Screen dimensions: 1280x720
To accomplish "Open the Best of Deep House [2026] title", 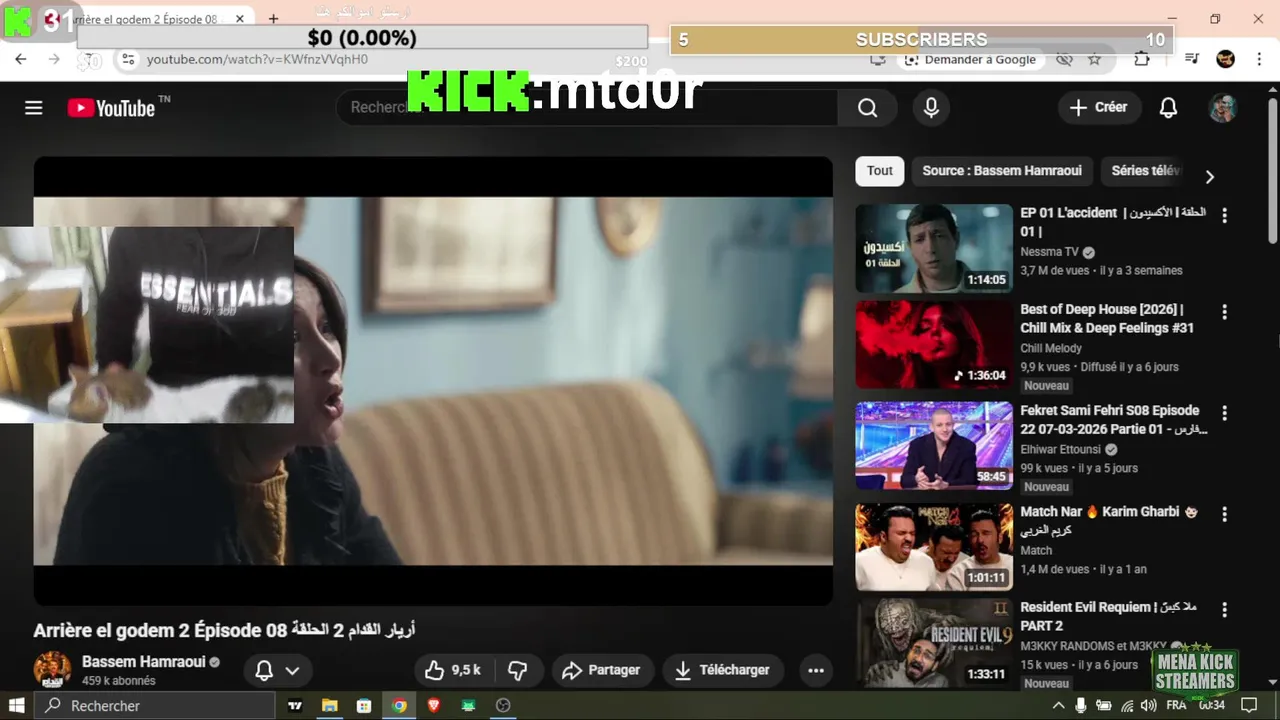I will coord(1107,319).
